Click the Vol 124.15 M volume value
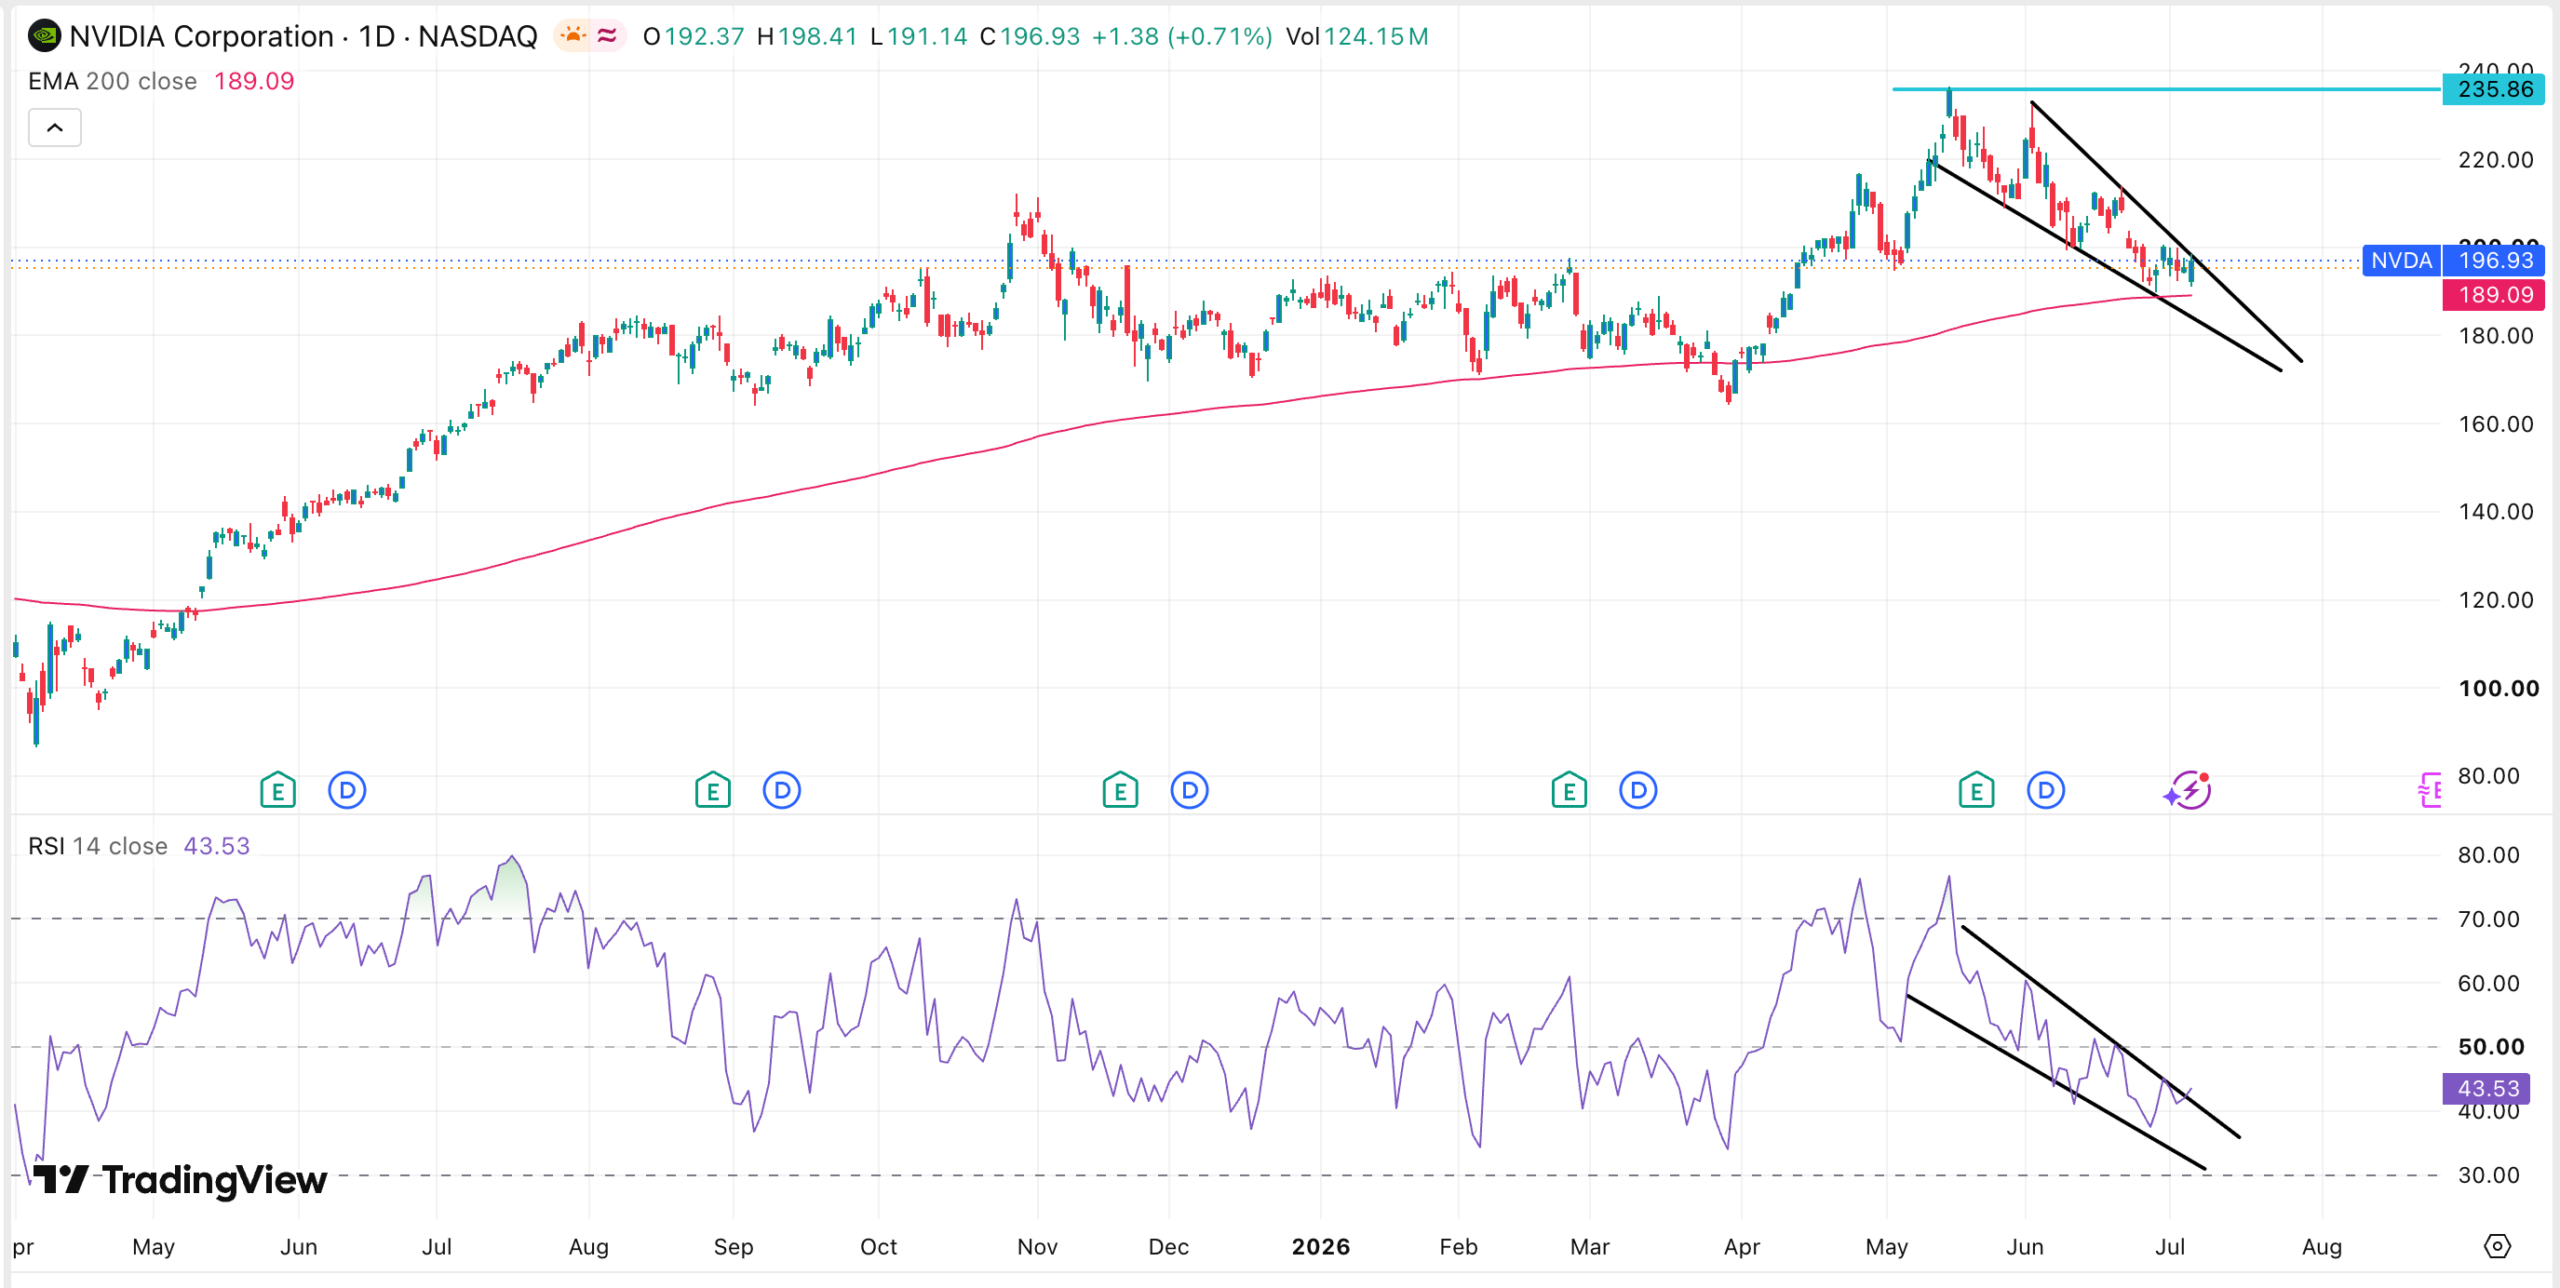 [x=1357, y=37]
